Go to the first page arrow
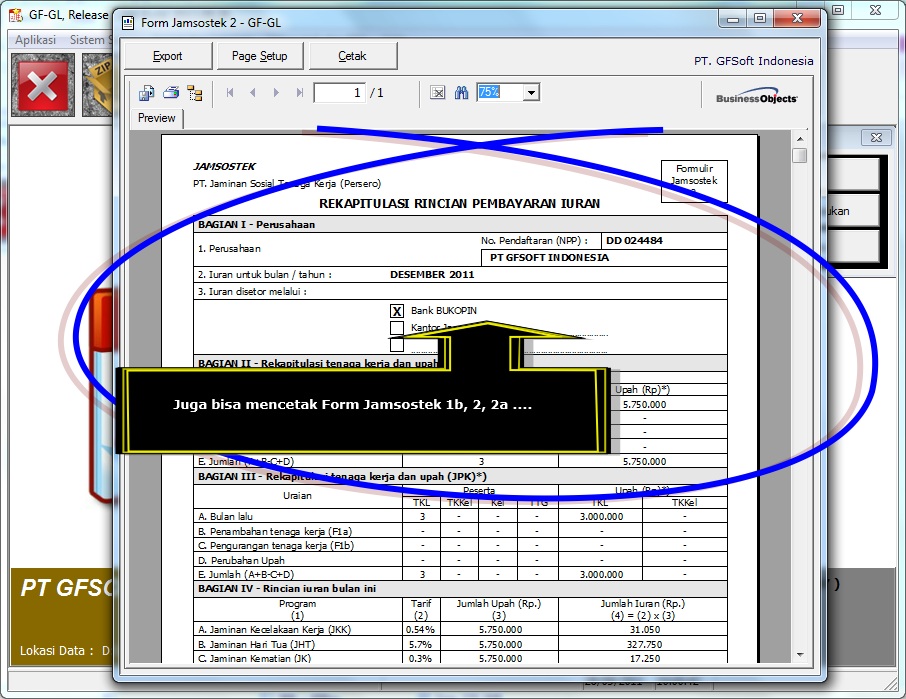Image resolution: width=906 pixels, height=699 pixels. [x=230, y=92]
